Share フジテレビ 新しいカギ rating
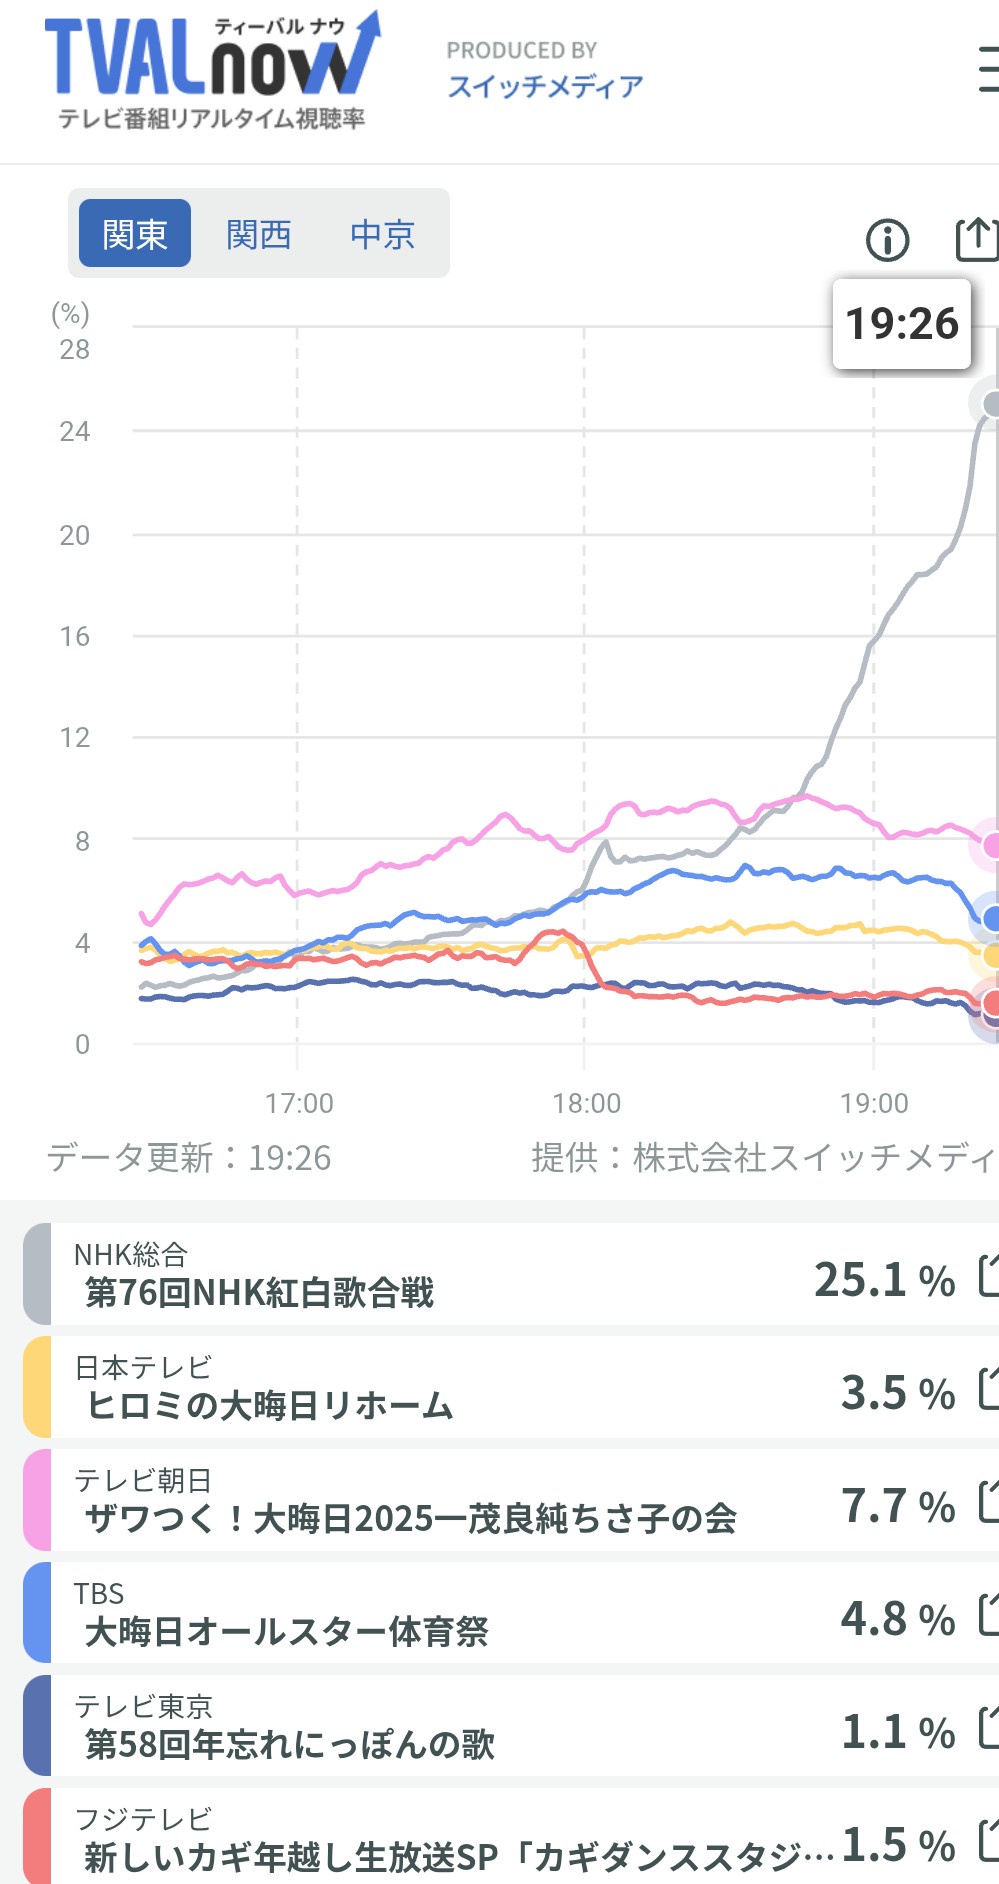Viewport: 999px width, 1884px height. [988, 1841]
